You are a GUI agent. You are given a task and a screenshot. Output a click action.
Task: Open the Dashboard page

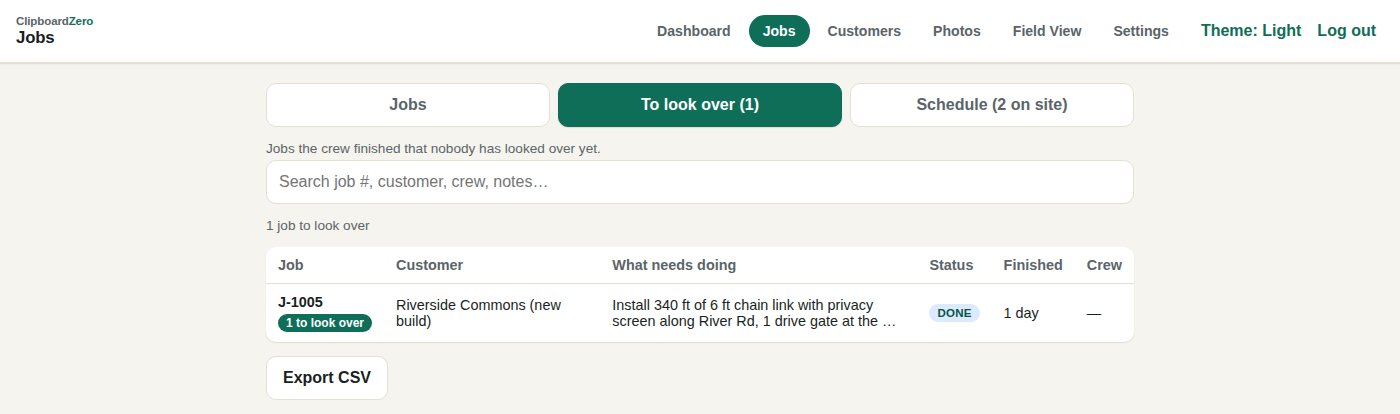[693, 31]
